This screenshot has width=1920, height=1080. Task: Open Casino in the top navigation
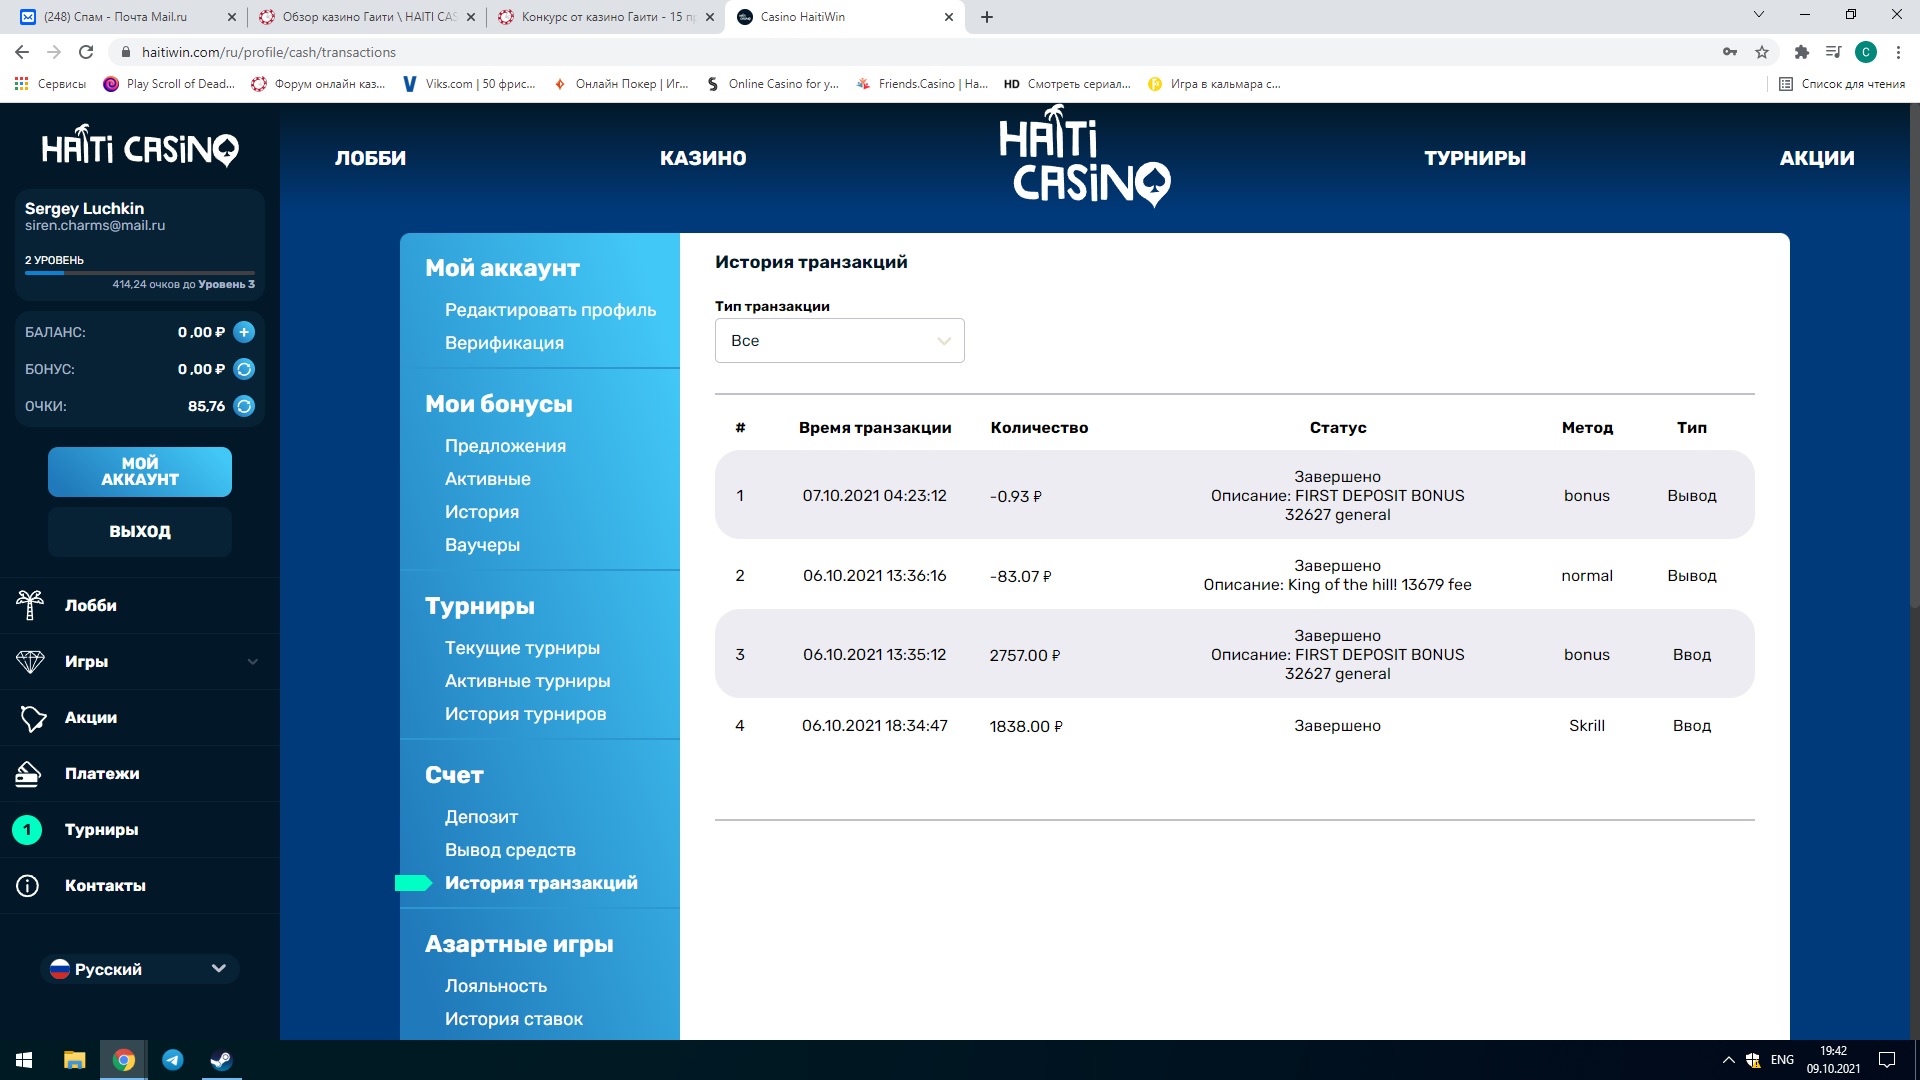[703, 158]
